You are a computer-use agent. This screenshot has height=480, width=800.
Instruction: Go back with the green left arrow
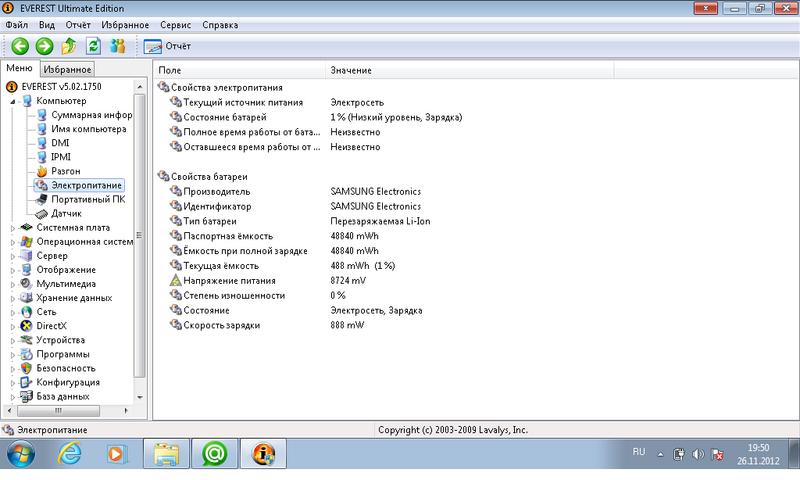pos(20,46)
